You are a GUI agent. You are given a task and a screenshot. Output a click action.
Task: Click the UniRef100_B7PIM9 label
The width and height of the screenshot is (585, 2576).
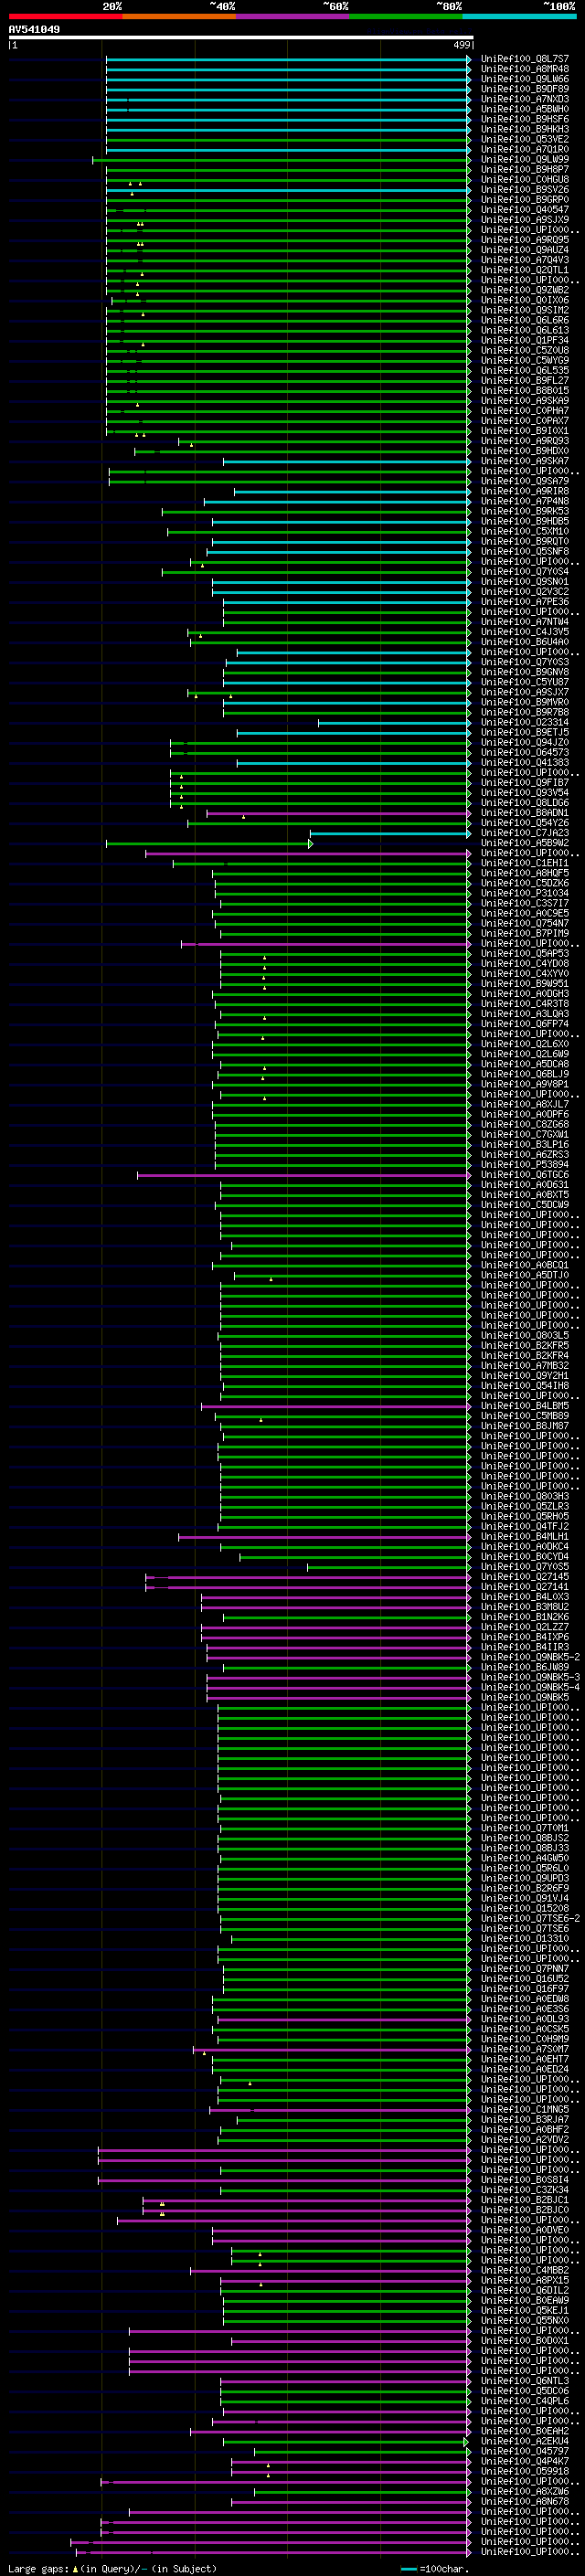(524, 933)
